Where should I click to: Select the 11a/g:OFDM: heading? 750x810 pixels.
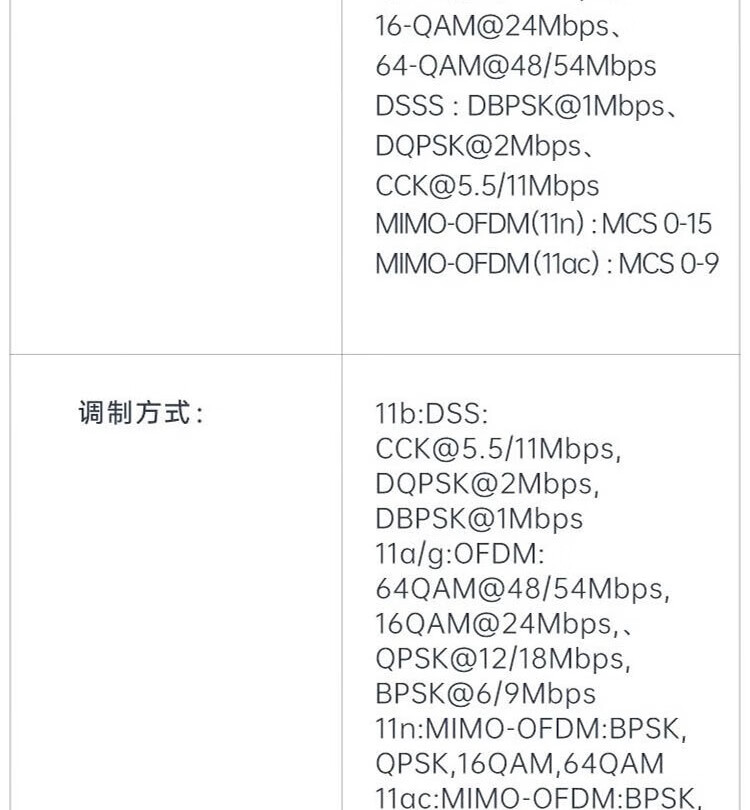pyautogui.click(x=460, y=554)
